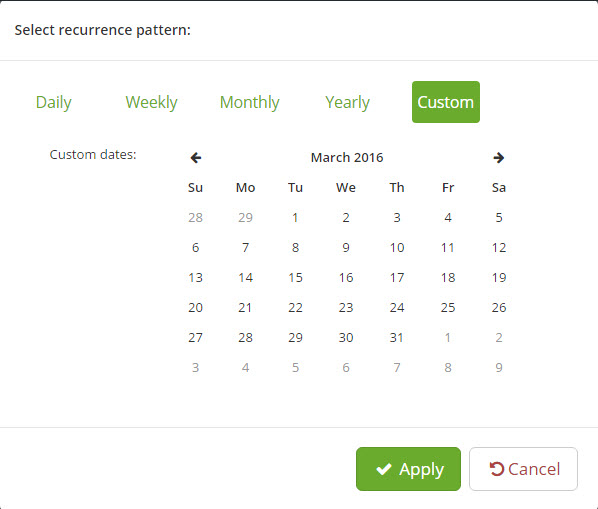This screenshot has height=509, width=598.
Task: Click the Cancel button
Action: tap(523, 469)
